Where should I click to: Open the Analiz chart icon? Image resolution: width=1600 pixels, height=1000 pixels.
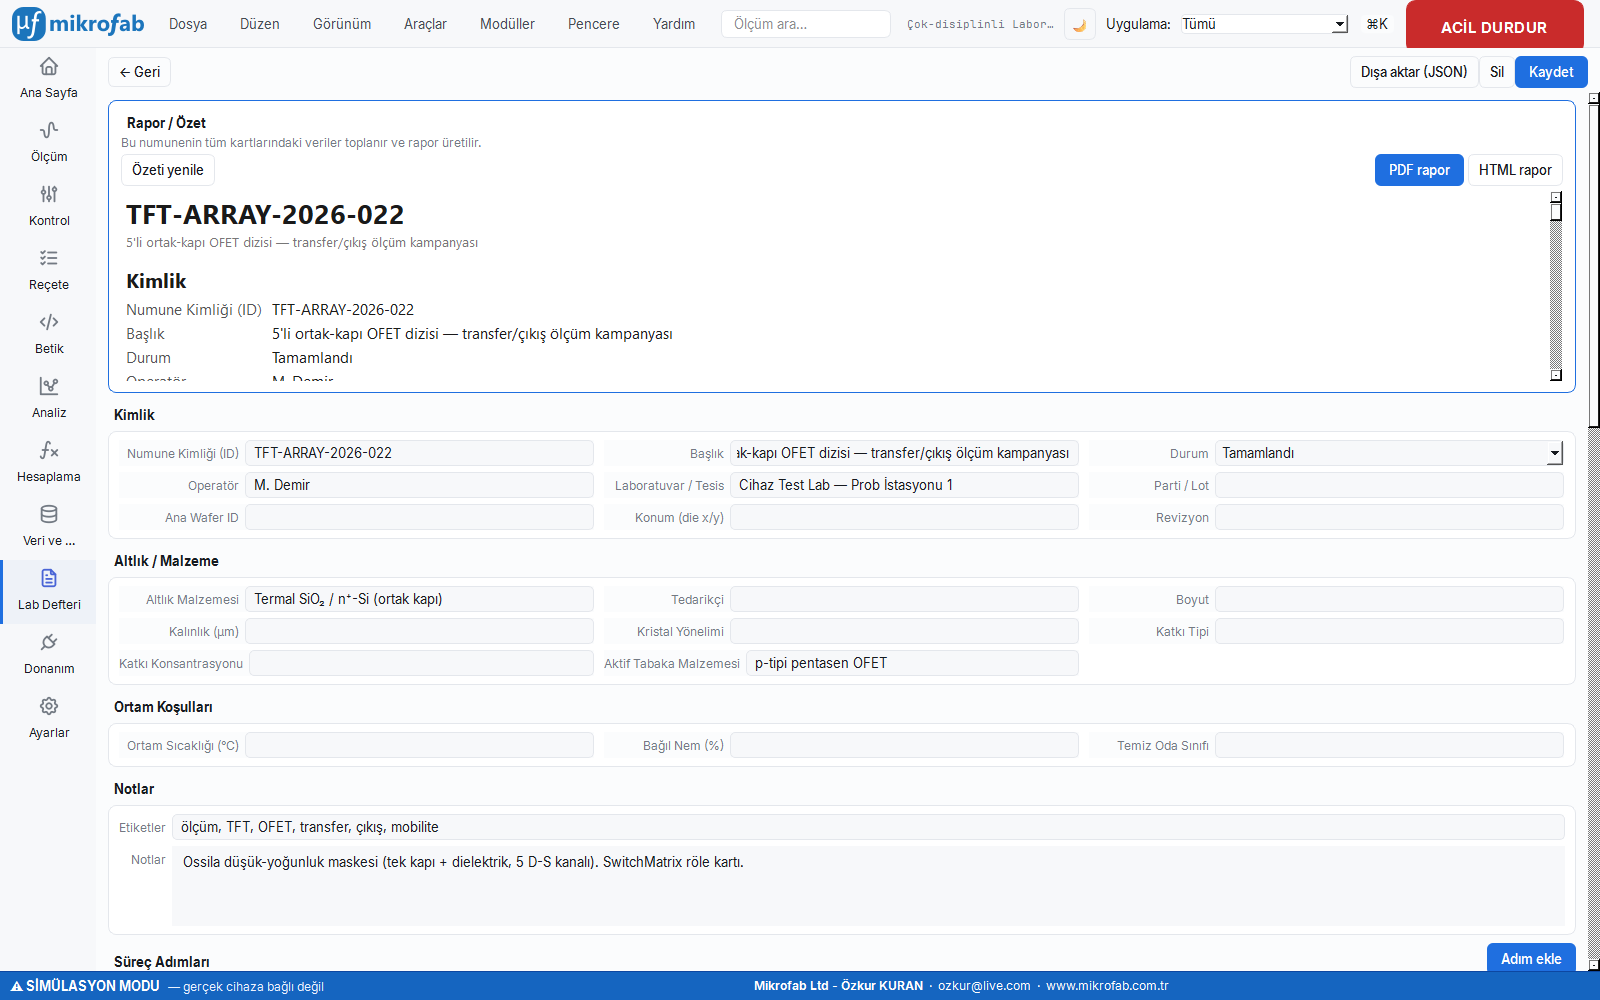[48, 386]
